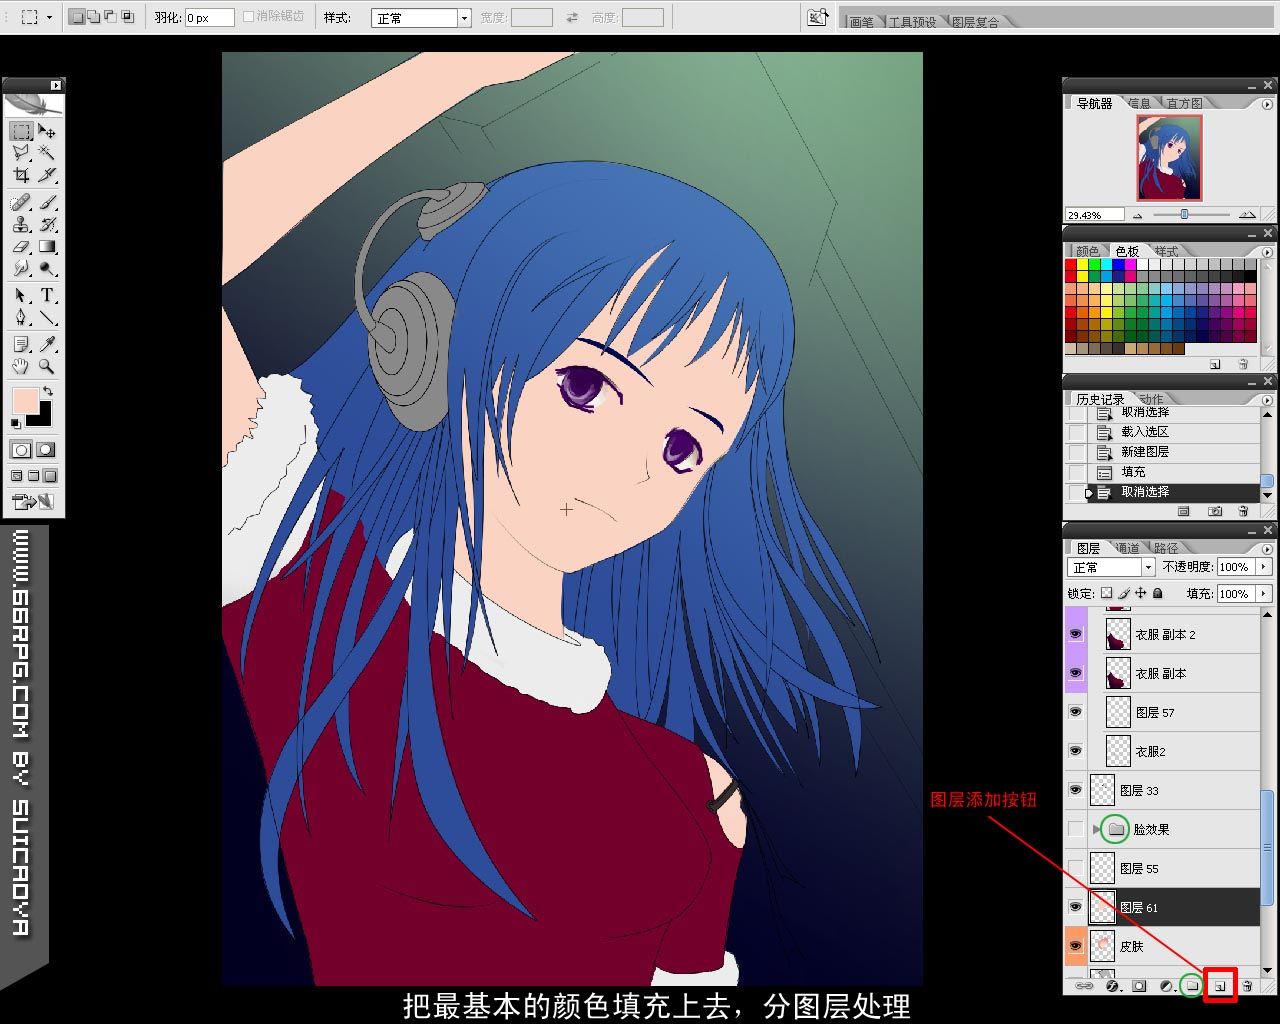Select the Eraser tool
Screen dimensions: 1280x1024
tap(21, 247)
